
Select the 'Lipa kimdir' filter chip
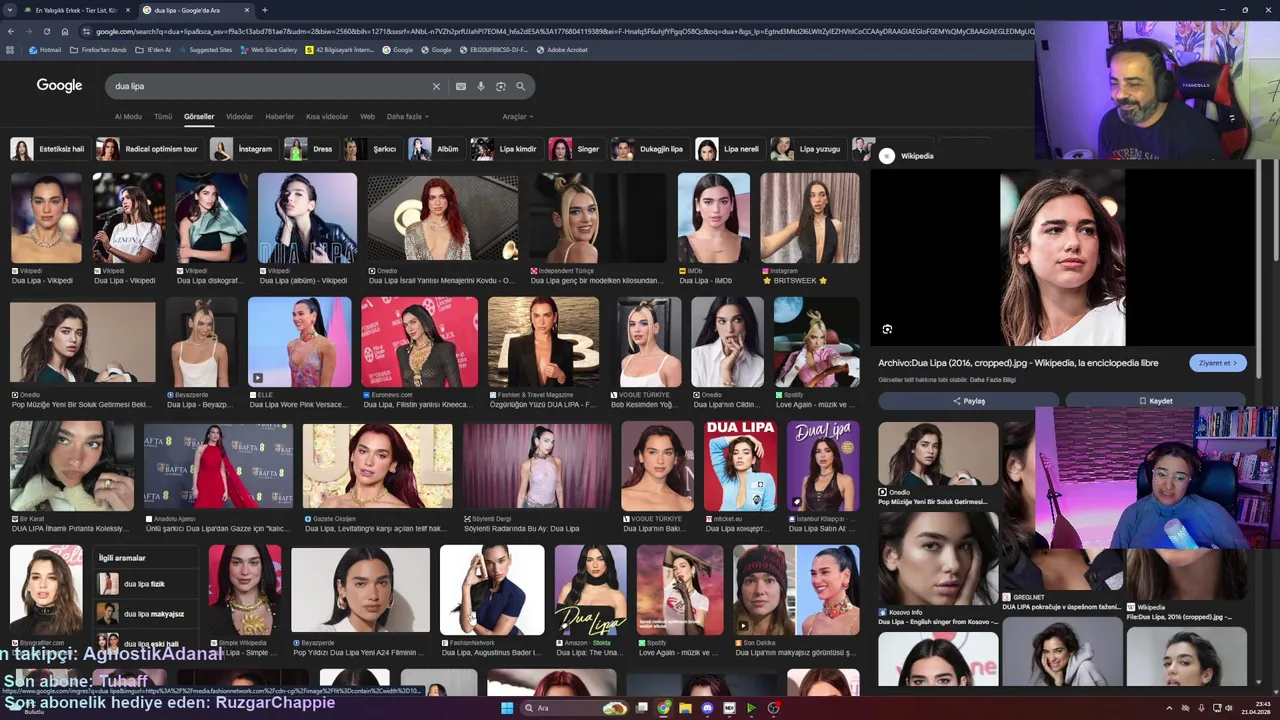point(507,149)
